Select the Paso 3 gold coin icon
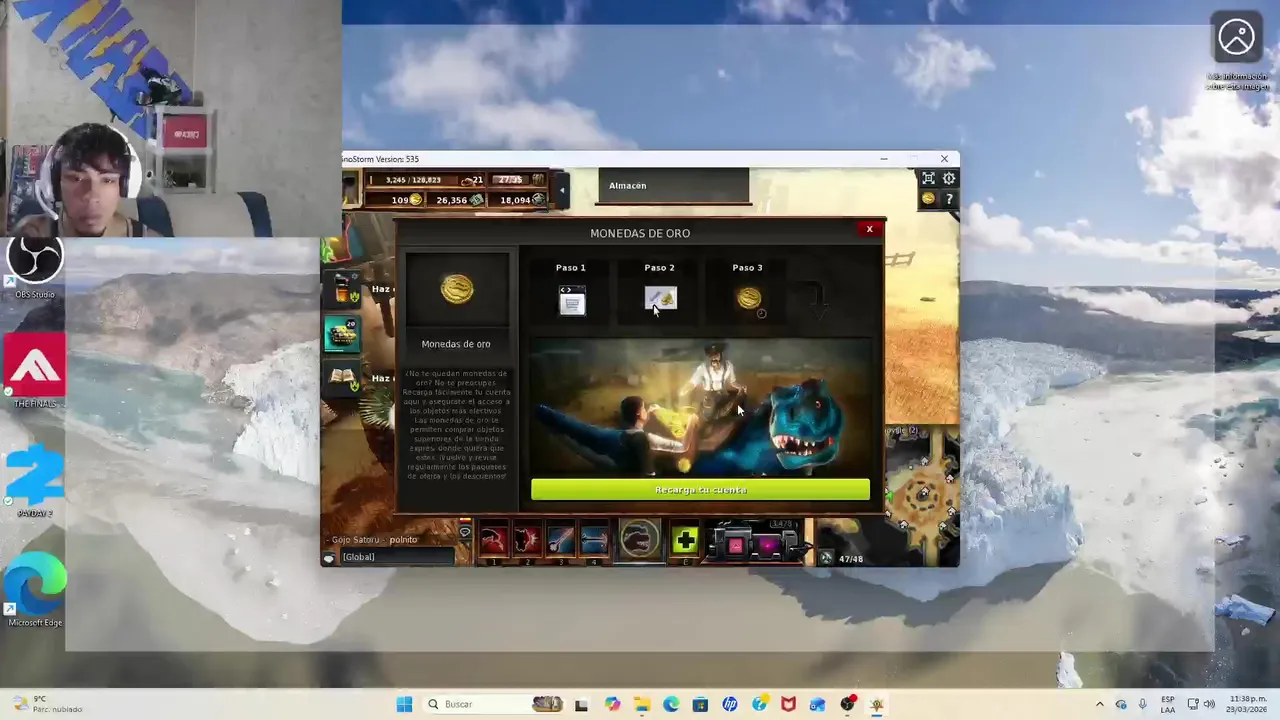Screen dimensions: 1280x720 click(x=749, y=299)
